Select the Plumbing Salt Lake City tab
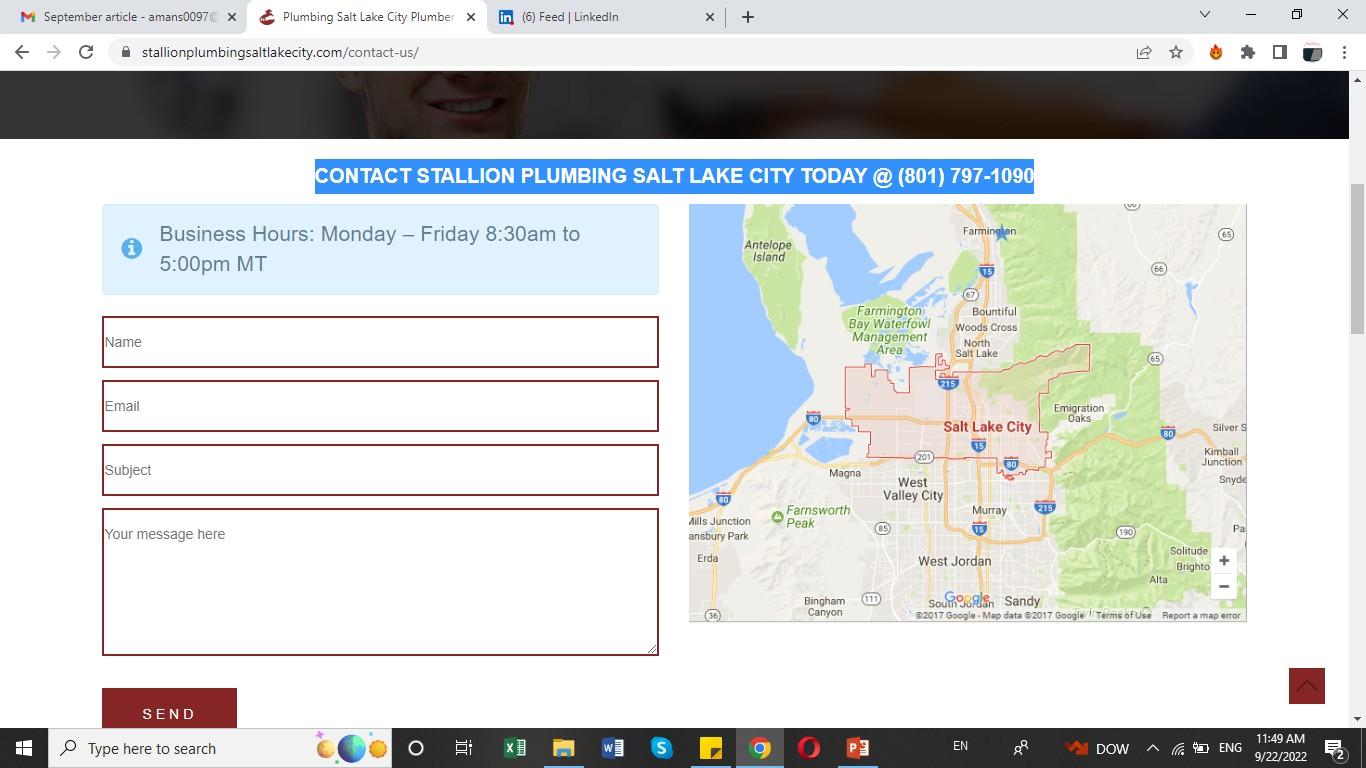This screenshot has width=1366, height=768. tap(368, 17)
